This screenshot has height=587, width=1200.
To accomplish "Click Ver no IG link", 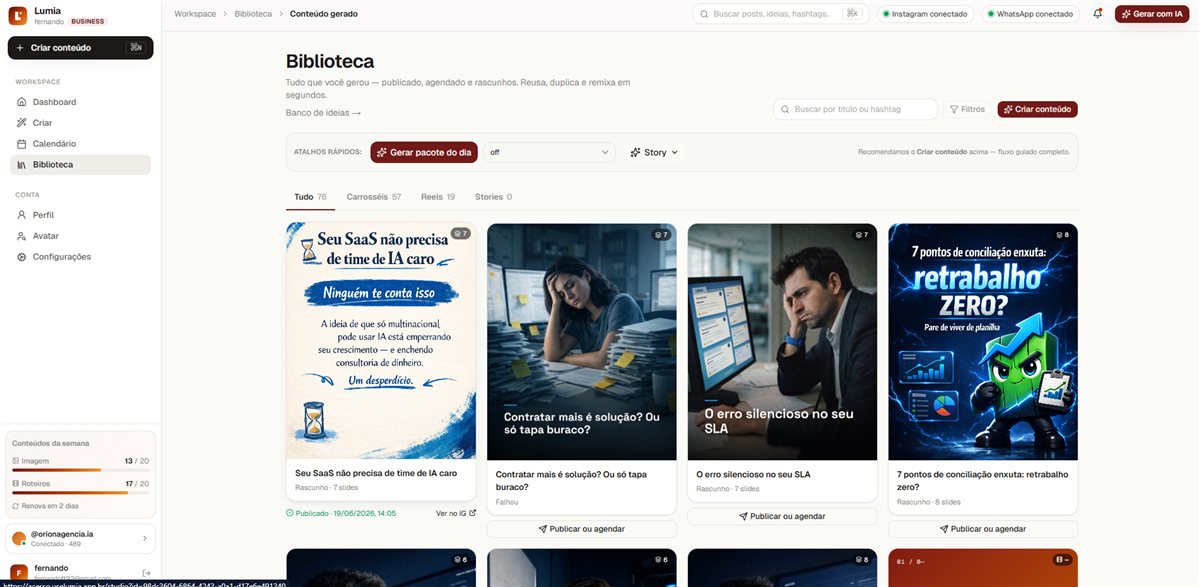I will 456,513.
